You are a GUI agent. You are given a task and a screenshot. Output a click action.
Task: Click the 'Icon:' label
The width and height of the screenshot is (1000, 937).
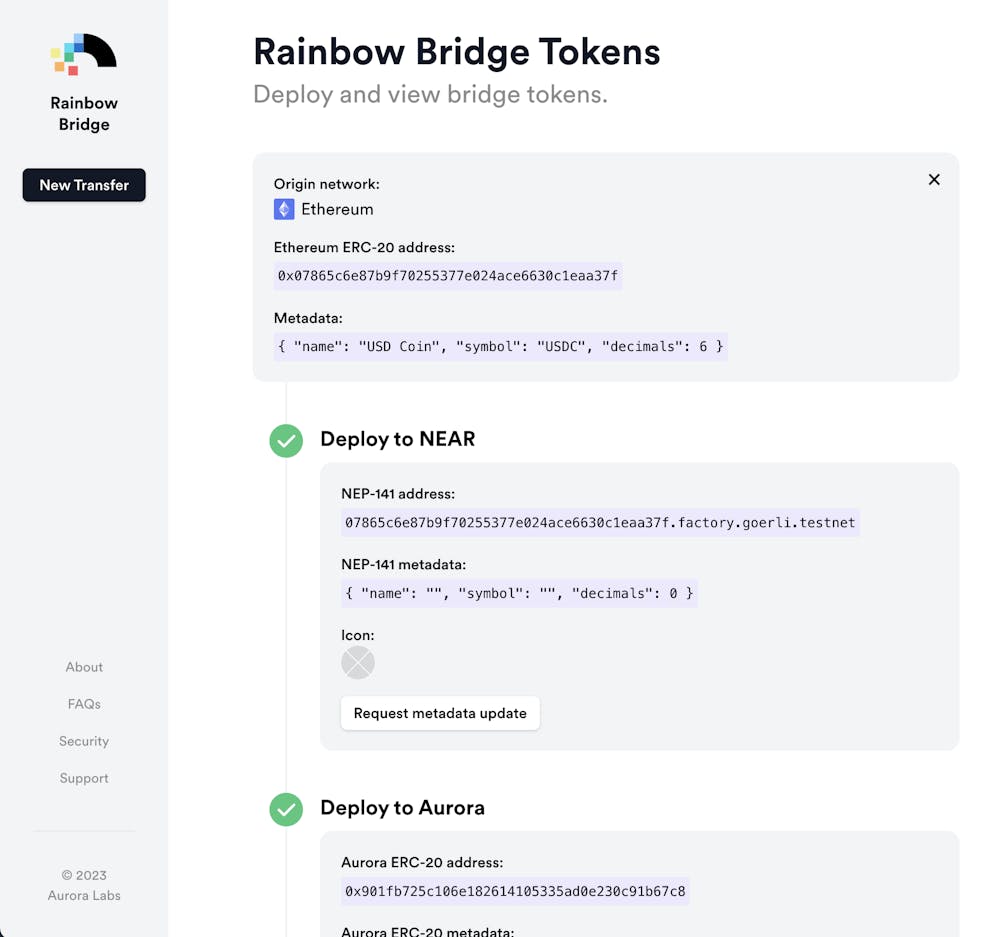(358, 635)
